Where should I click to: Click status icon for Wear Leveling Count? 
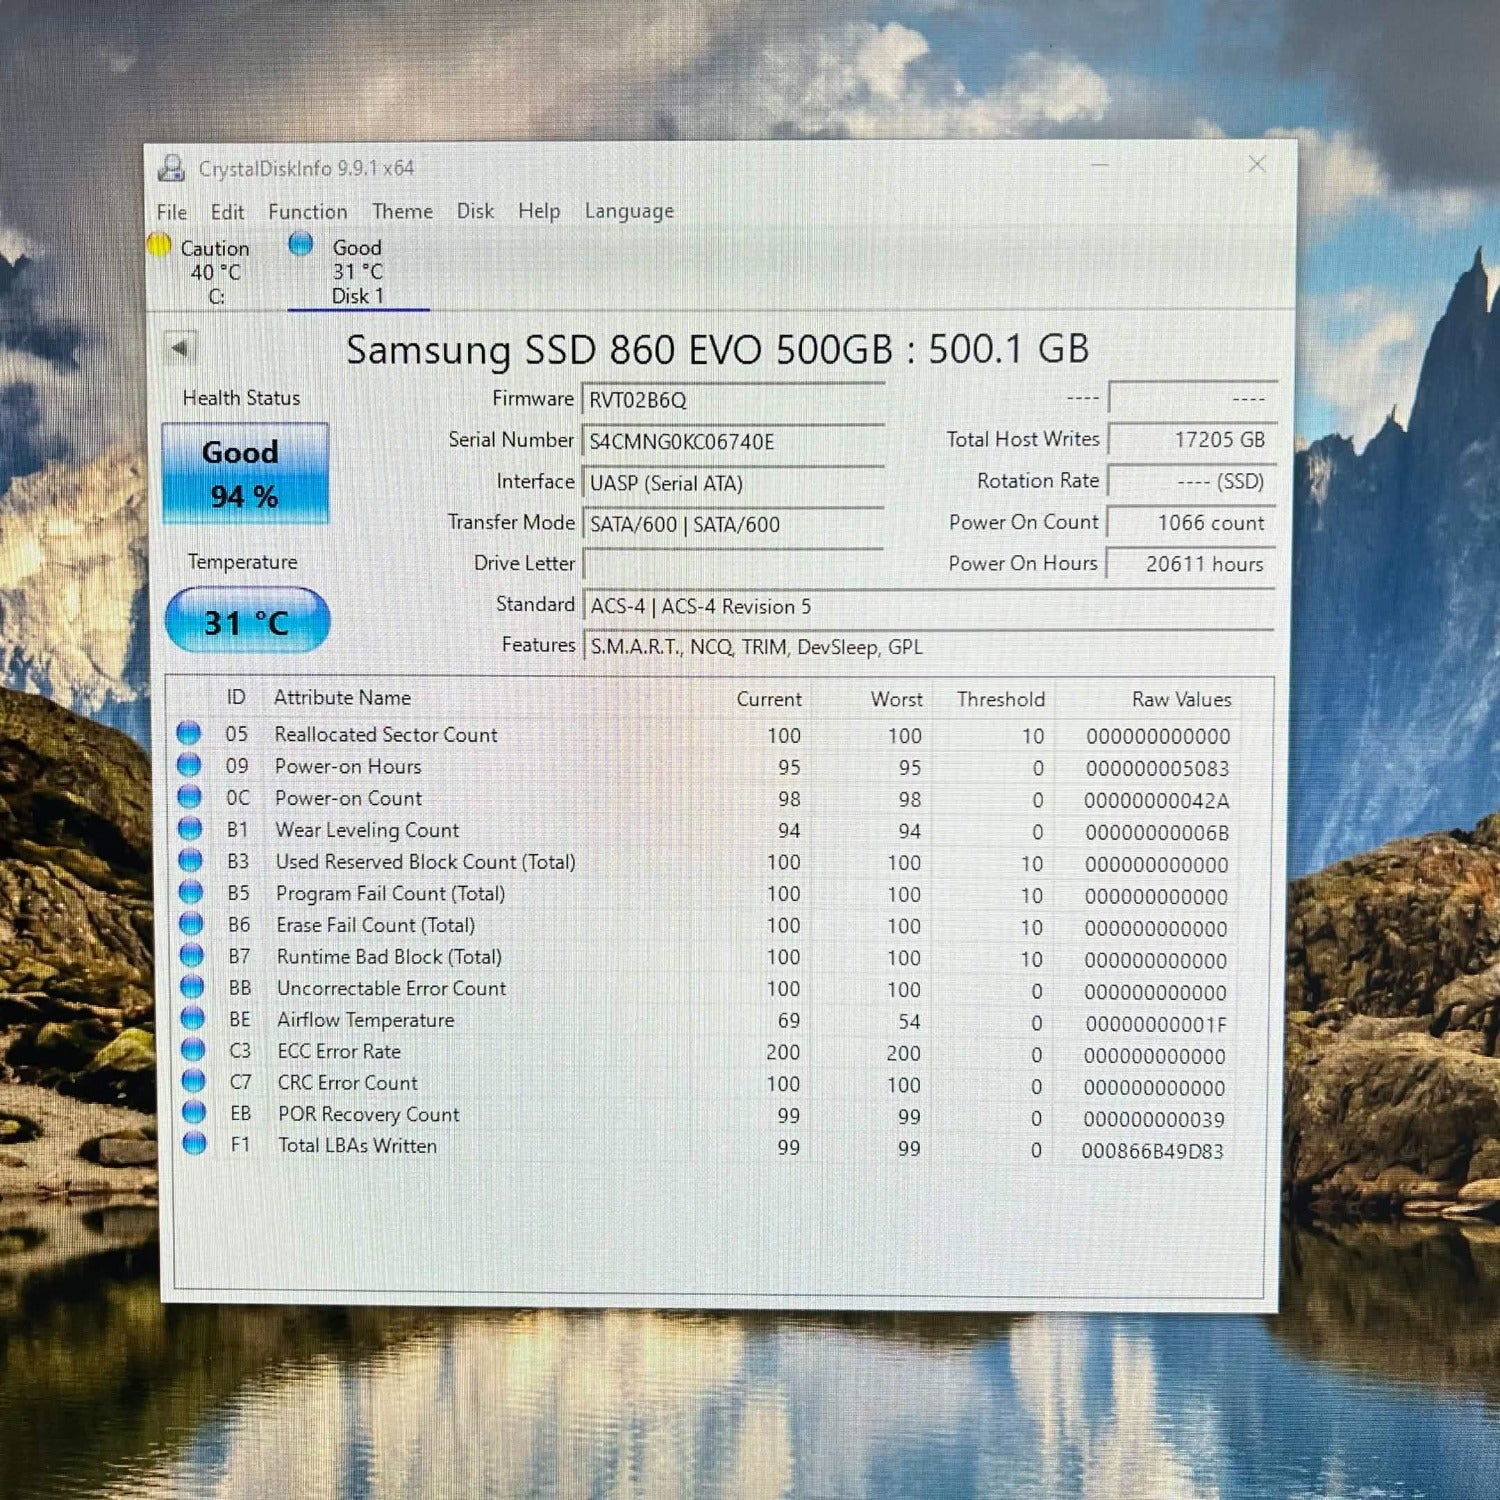pos(190,828)
